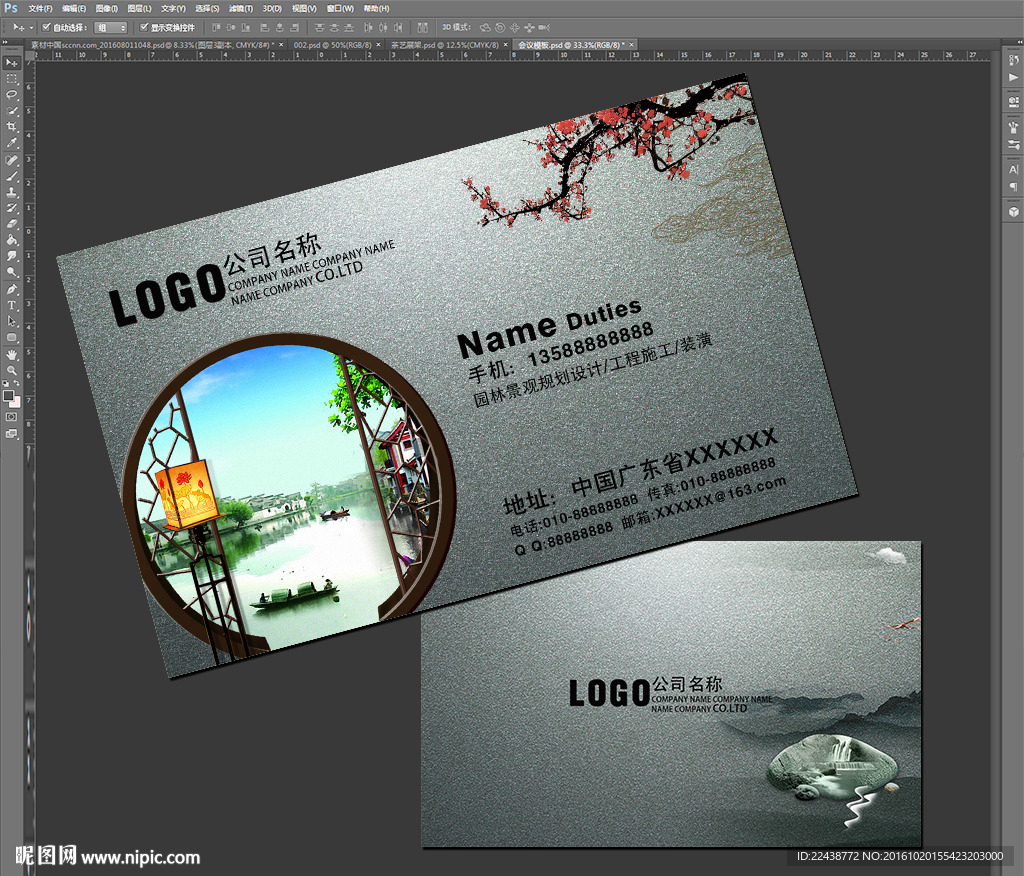Open the Properties panel icon
This screenshot has width=1024, height=876.
(x=1013, y=102)
